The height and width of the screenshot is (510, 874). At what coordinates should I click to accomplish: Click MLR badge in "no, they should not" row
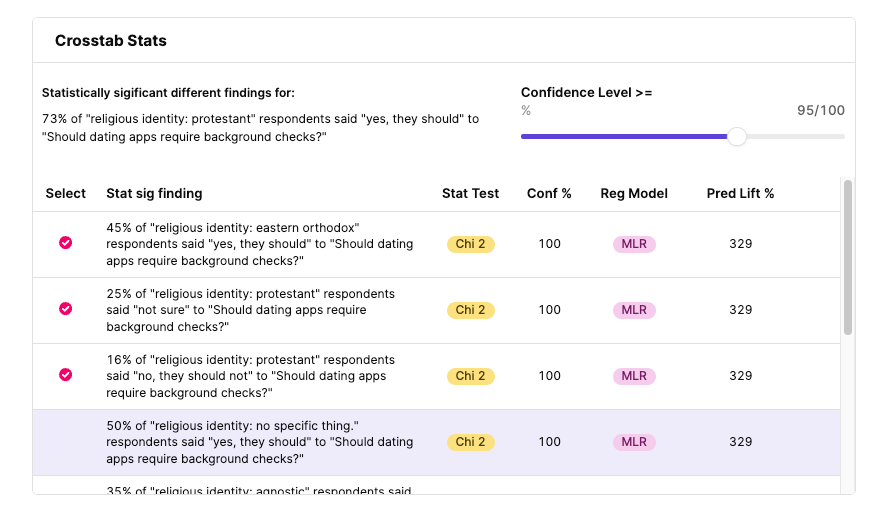634,376
